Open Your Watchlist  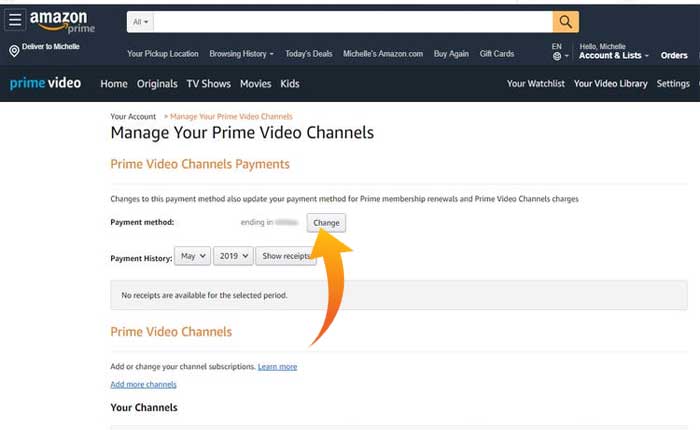tap(536, 84)
